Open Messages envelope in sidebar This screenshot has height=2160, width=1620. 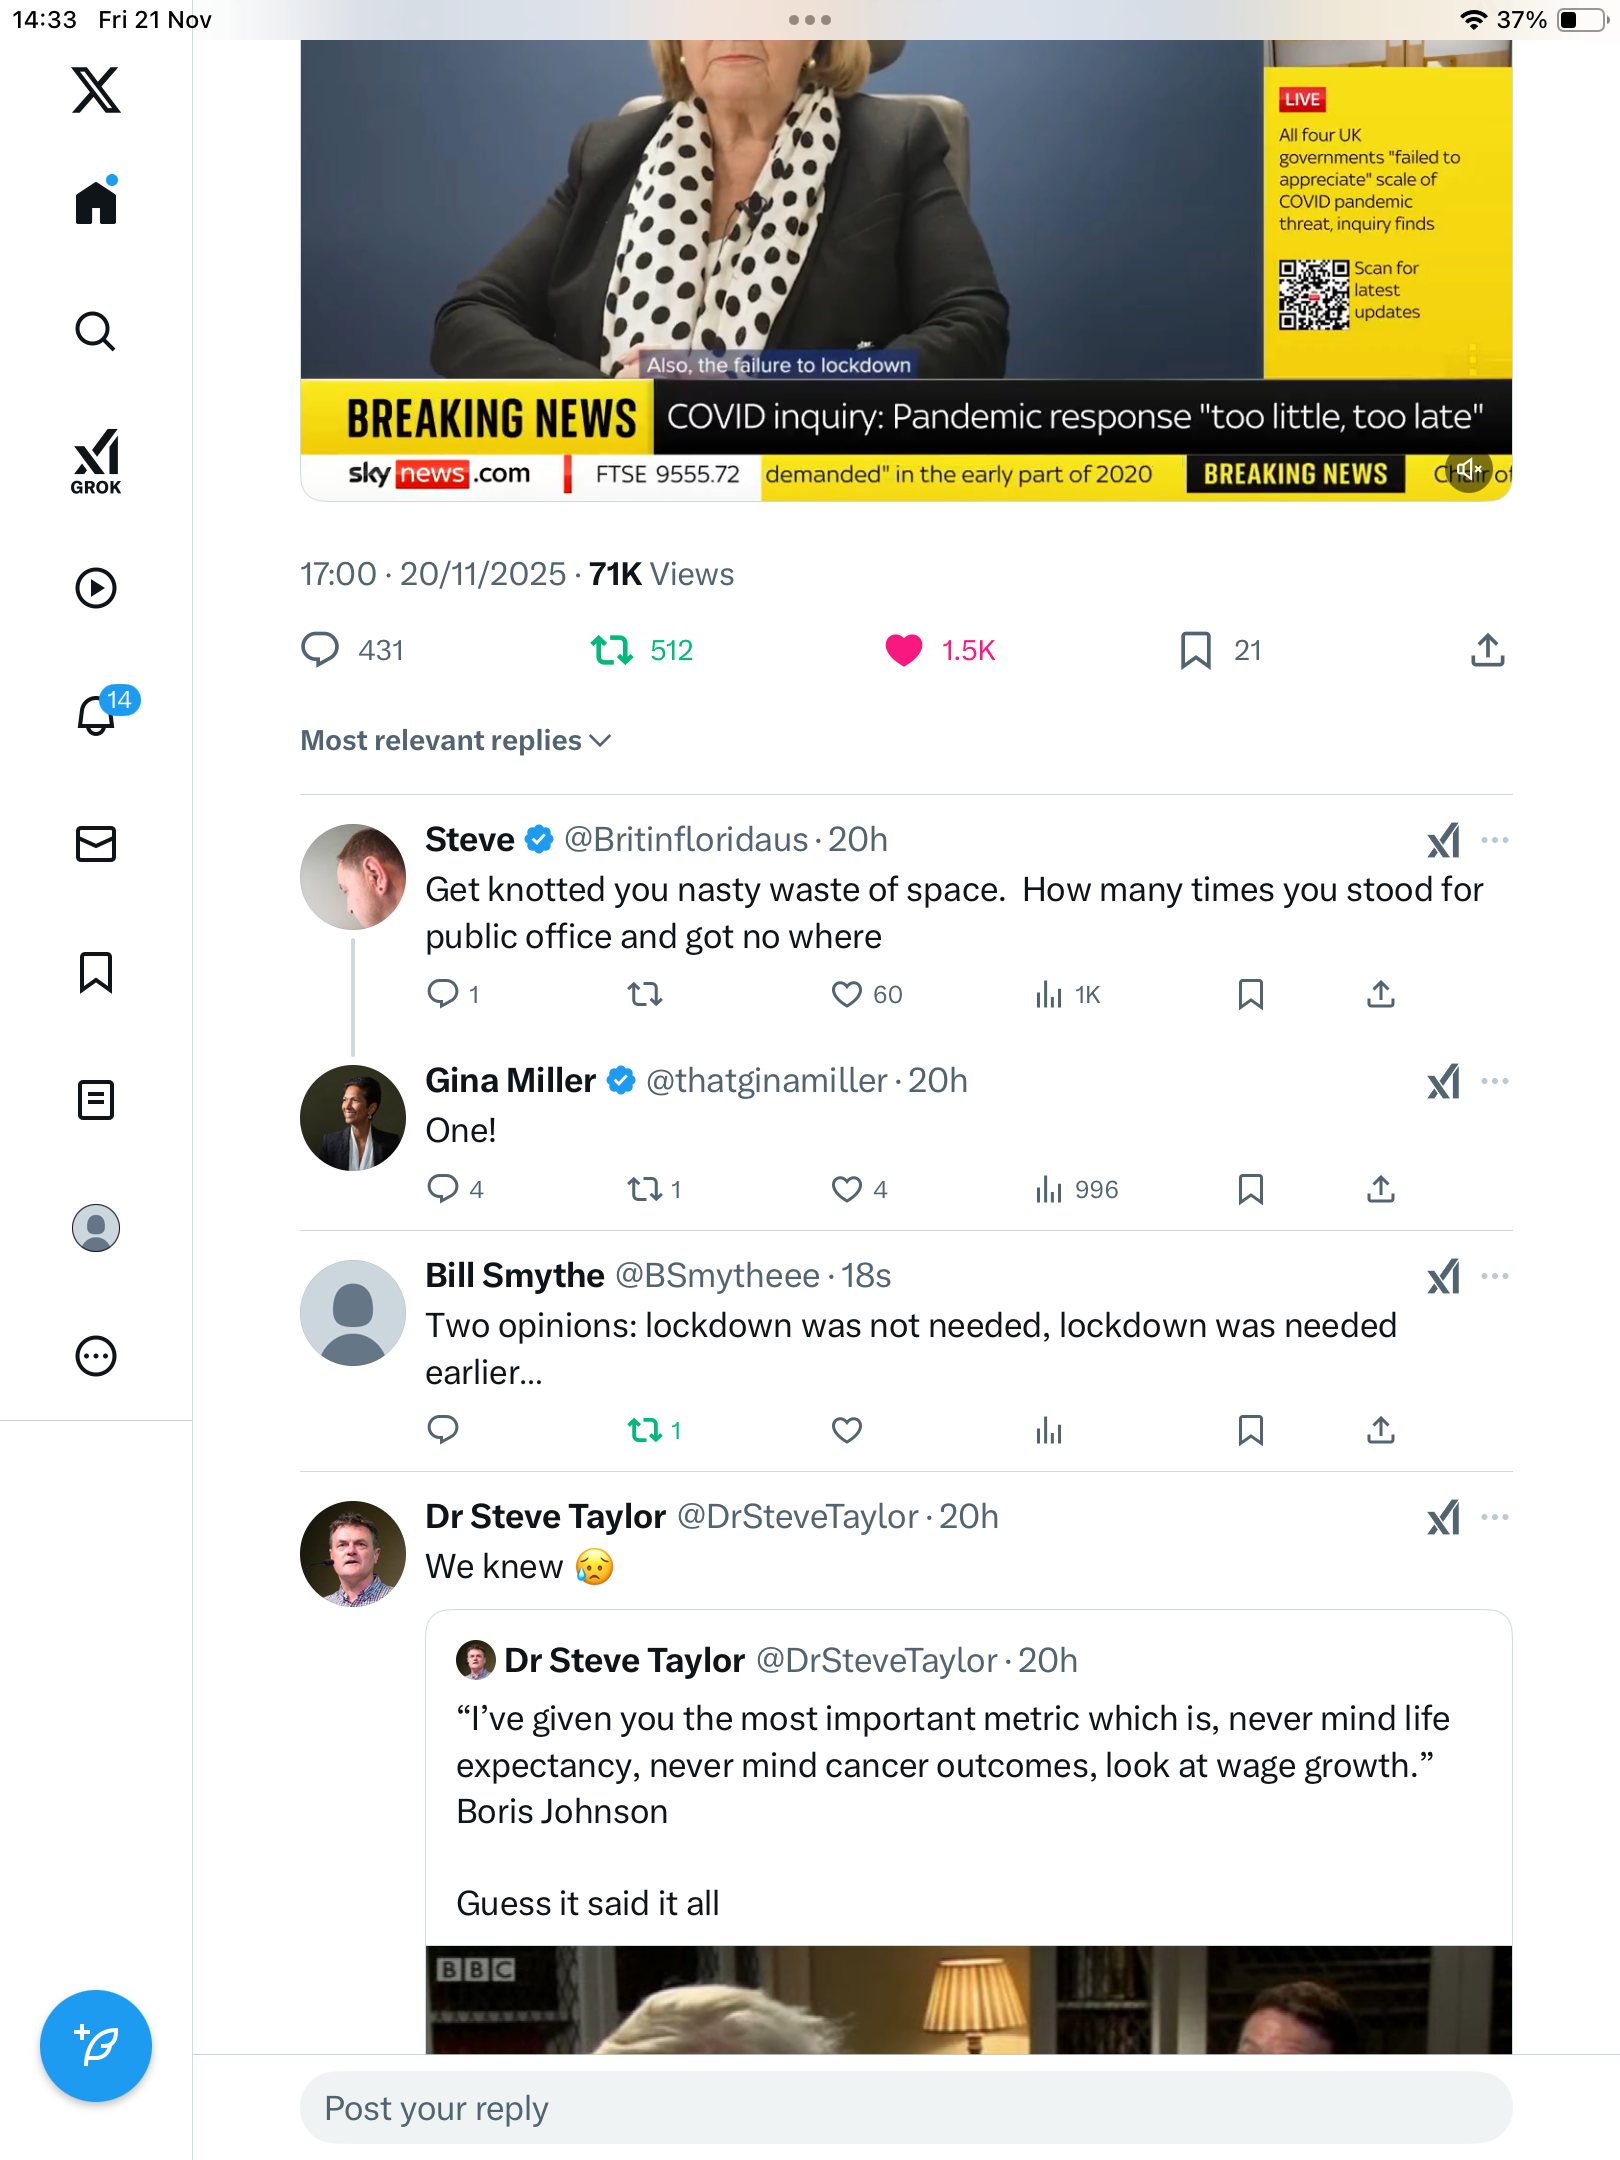click(x=96, y=844)
